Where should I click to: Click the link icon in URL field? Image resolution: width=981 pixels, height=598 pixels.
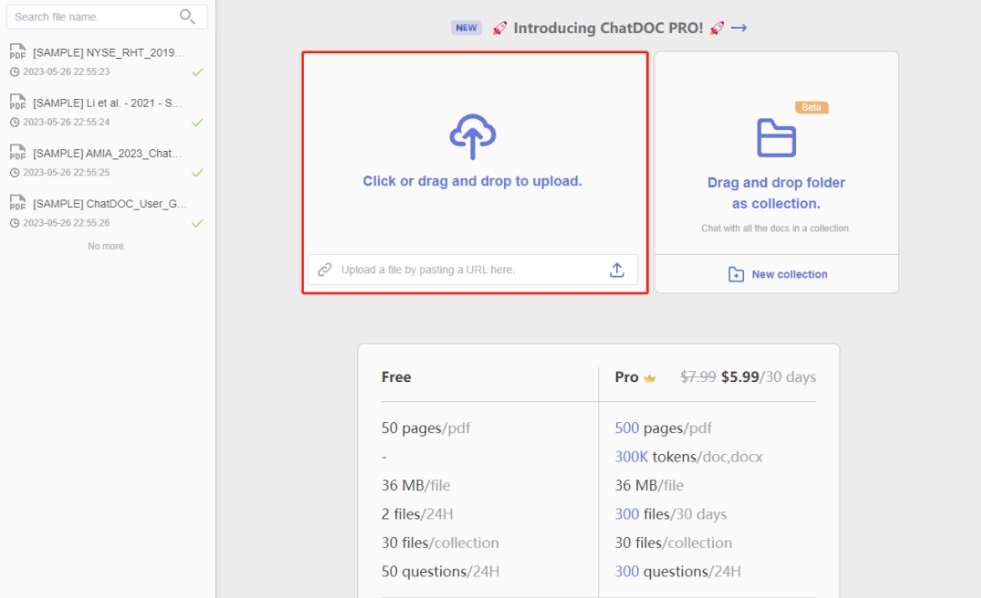pos(325,270)
